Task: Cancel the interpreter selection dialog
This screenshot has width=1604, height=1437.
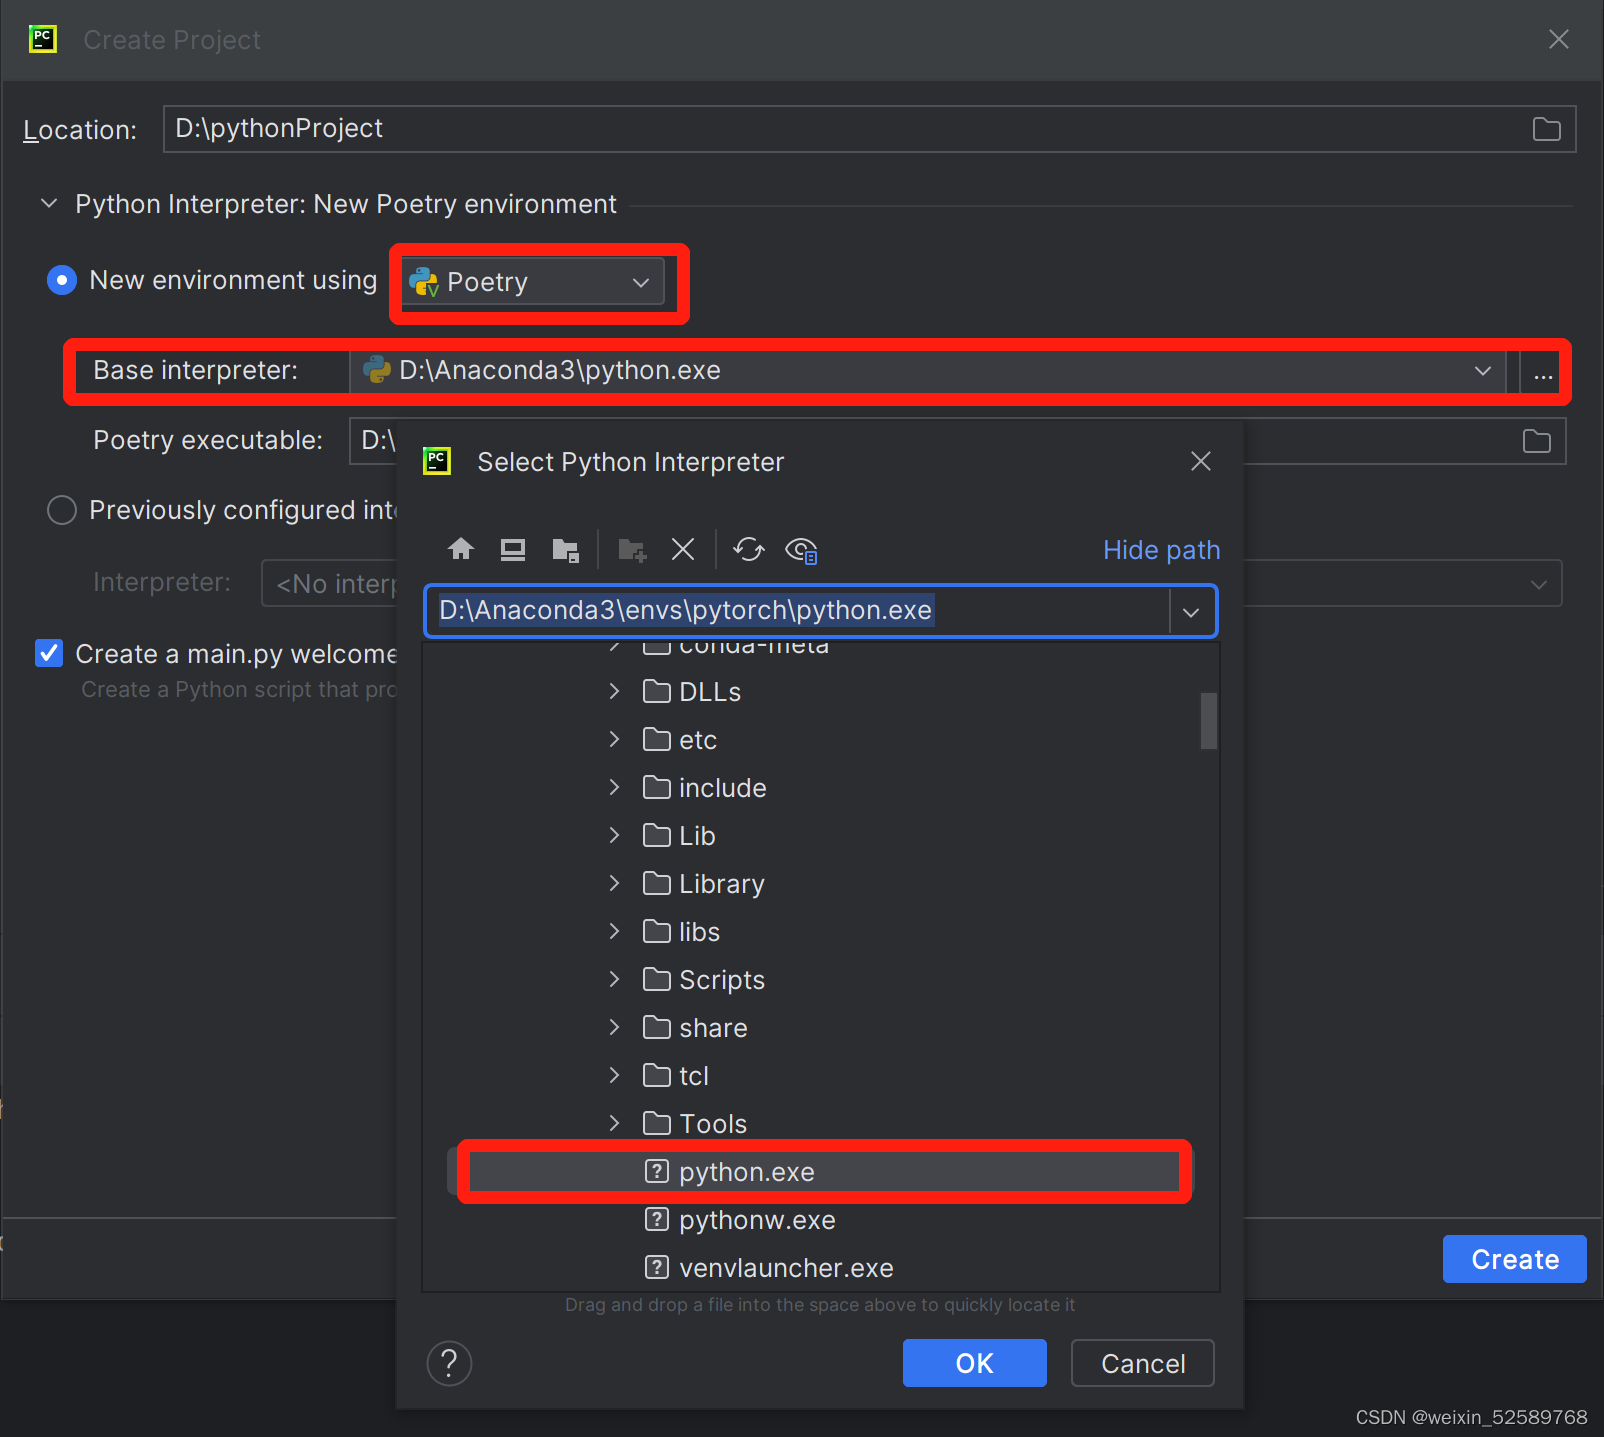Action: 1143,1363
